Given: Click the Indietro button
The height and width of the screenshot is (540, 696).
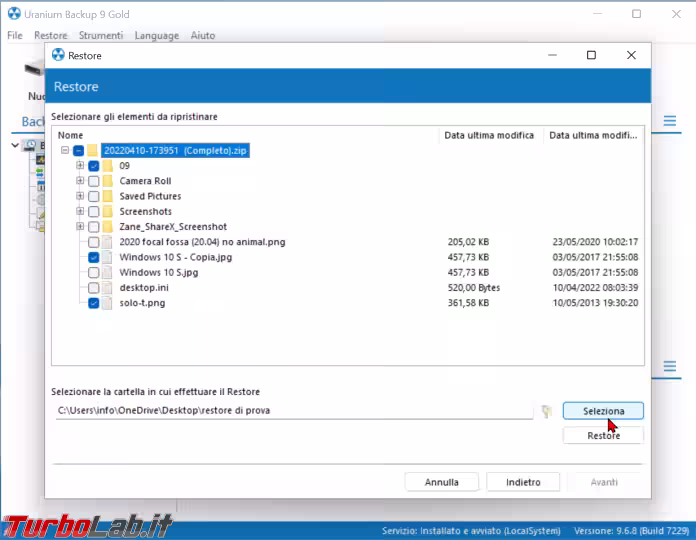Looking at the screenshot, I should [x=523, y=482].
